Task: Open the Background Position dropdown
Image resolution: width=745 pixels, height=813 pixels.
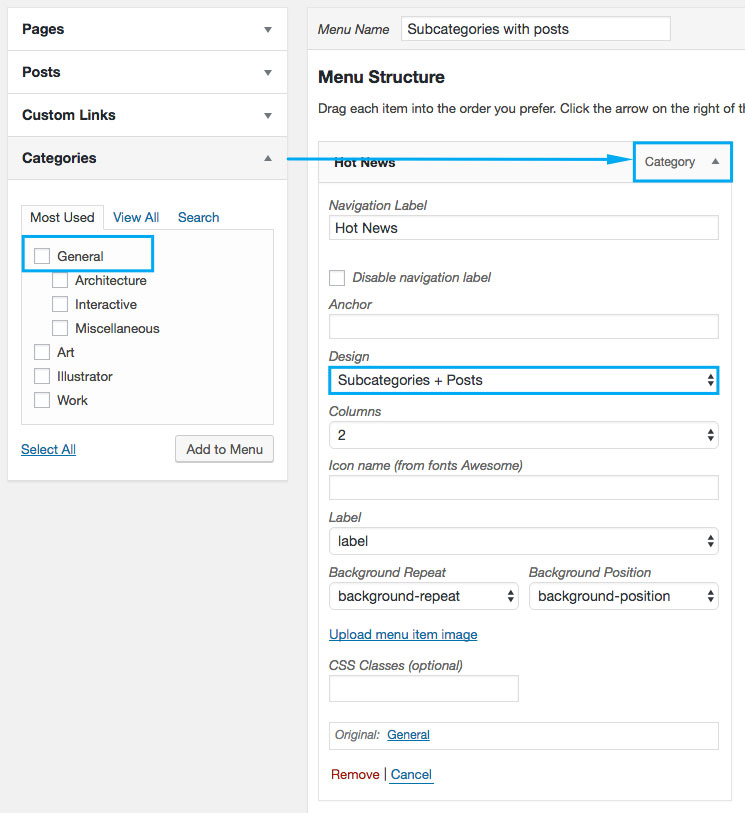Action: tap(623, 596)
